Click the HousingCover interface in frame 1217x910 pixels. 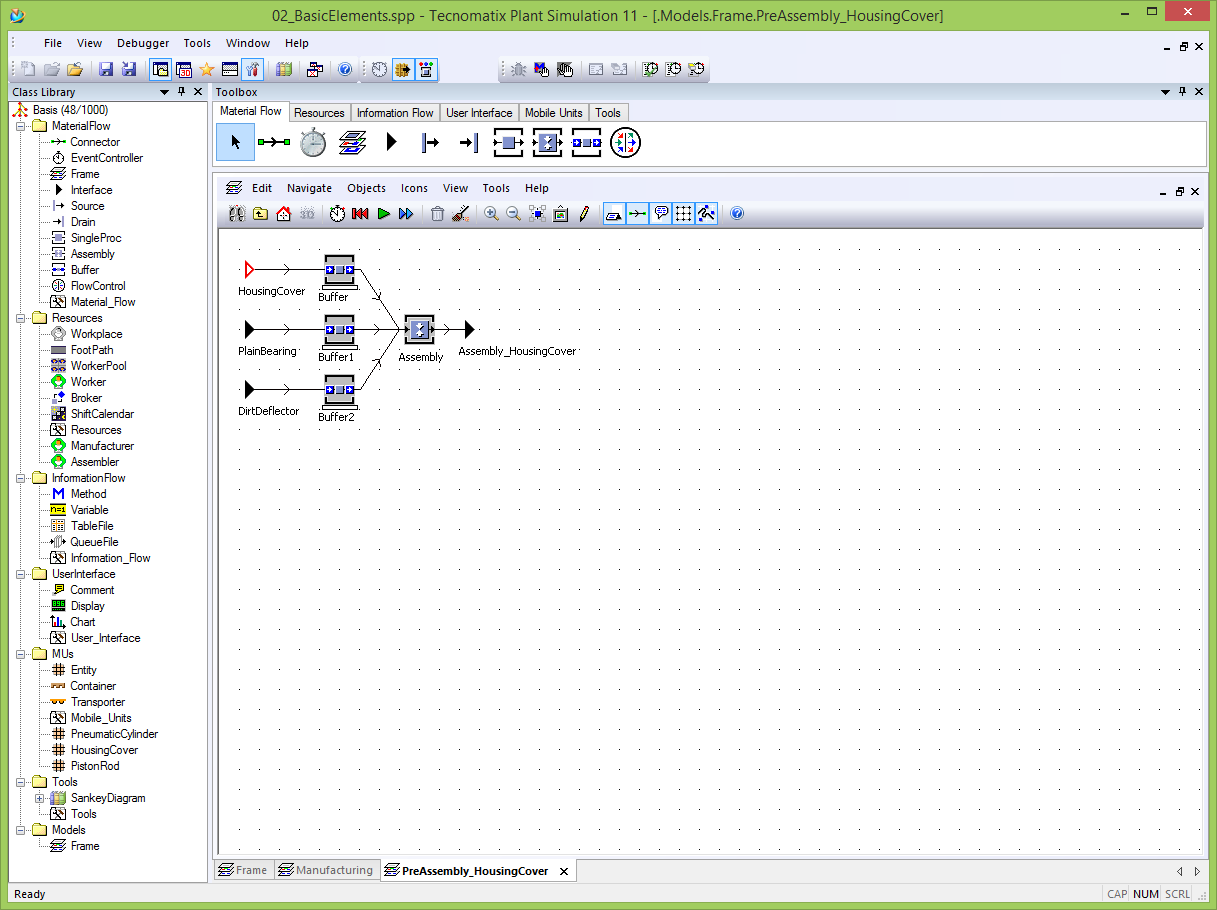pyautogui.click(x=250, y=269)
